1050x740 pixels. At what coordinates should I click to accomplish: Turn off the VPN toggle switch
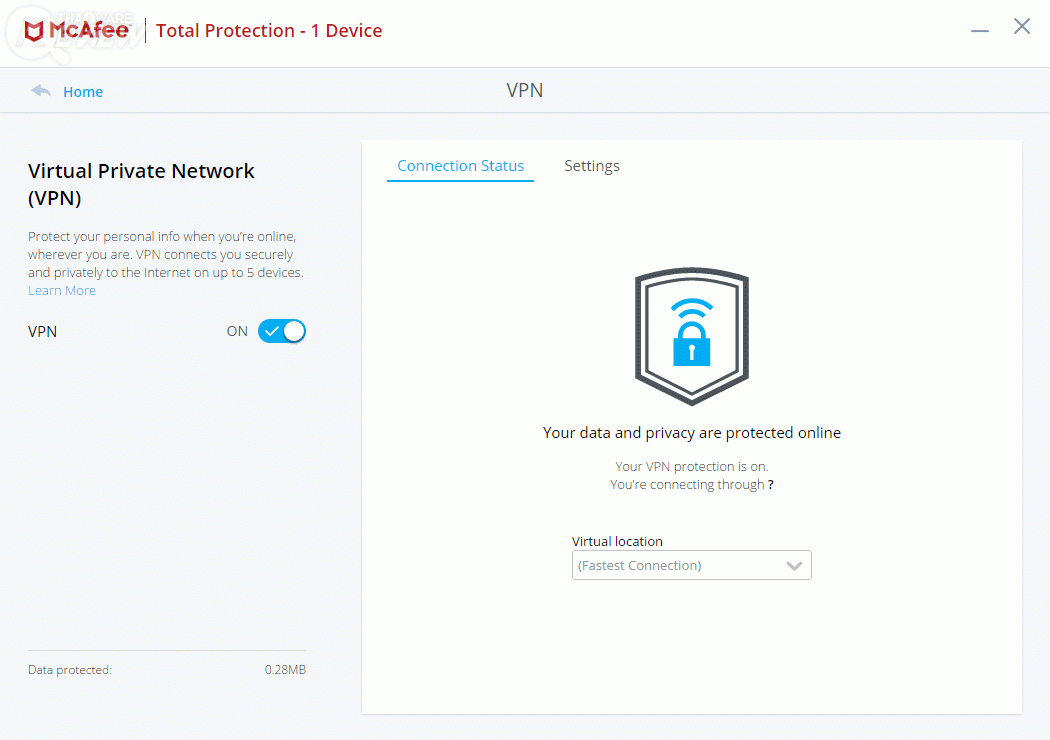282,331
